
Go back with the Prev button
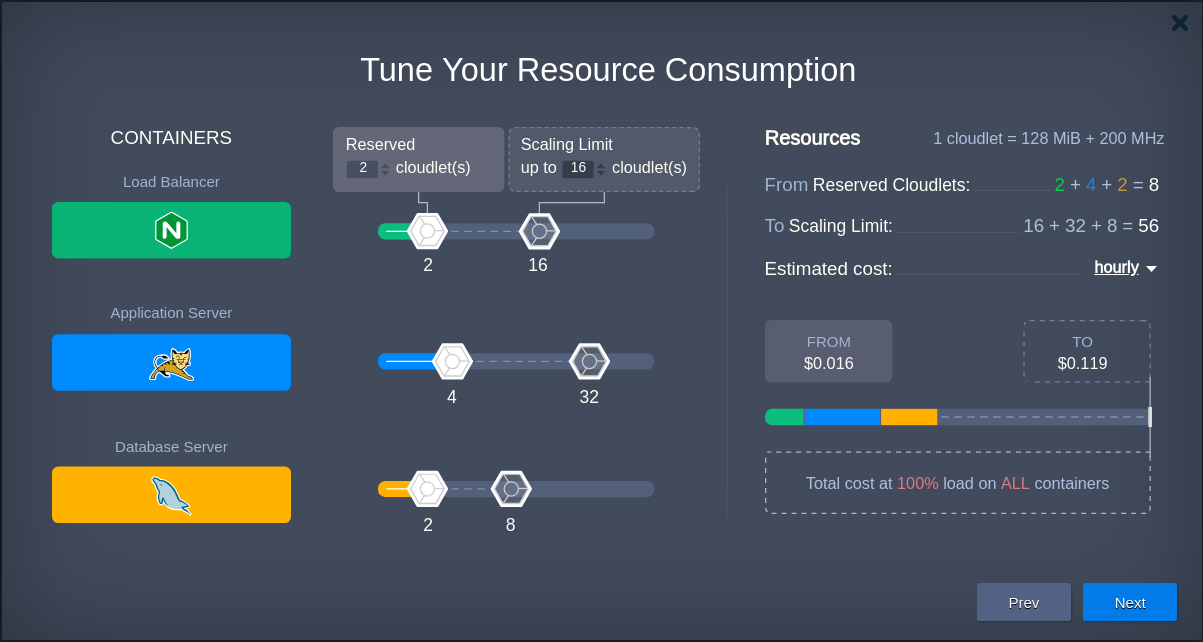pyautogui.click(x=1023, y=602)
